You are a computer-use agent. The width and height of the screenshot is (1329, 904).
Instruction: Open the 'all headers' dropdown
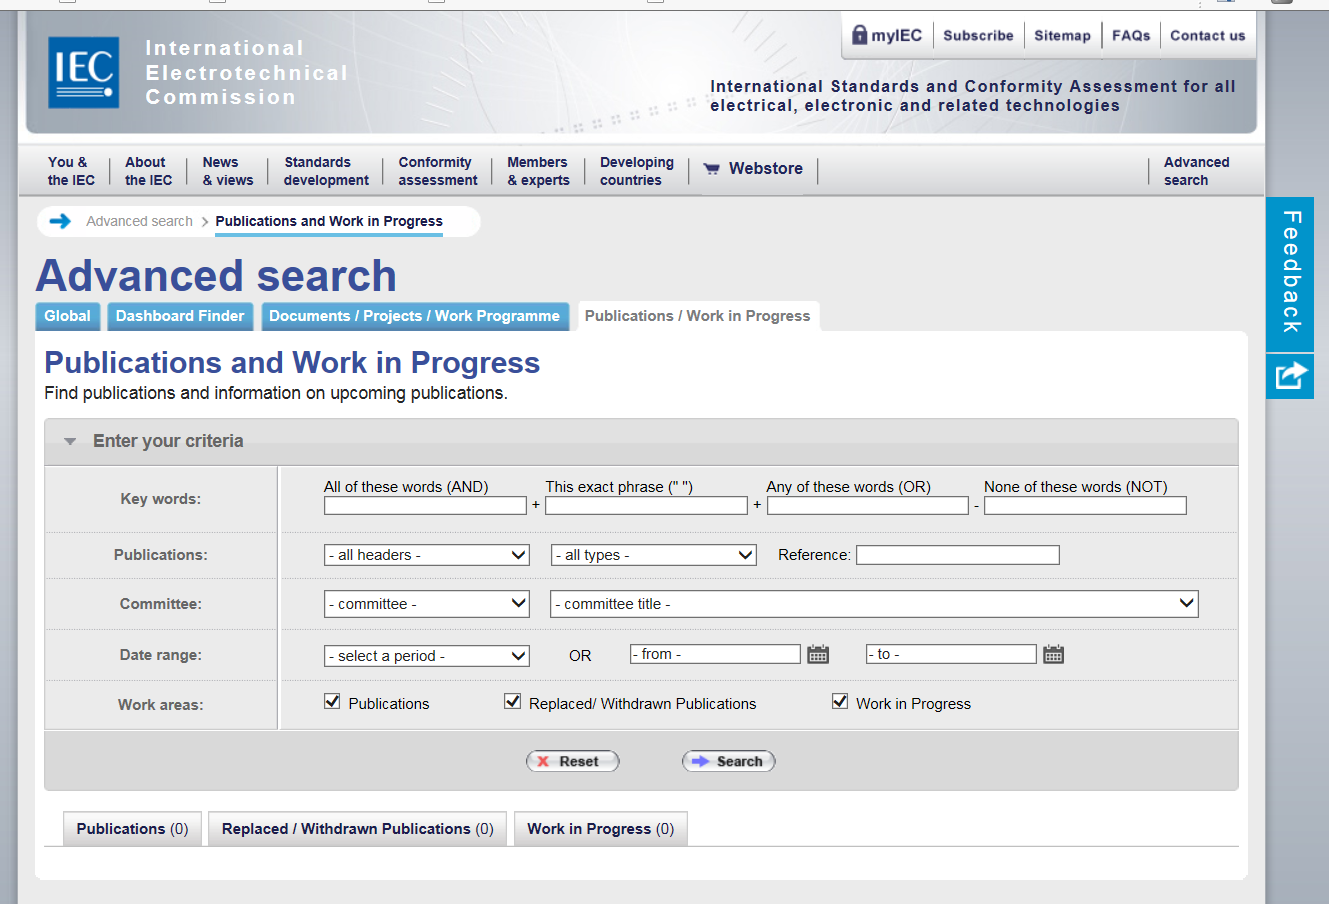[x=427, y=555]
